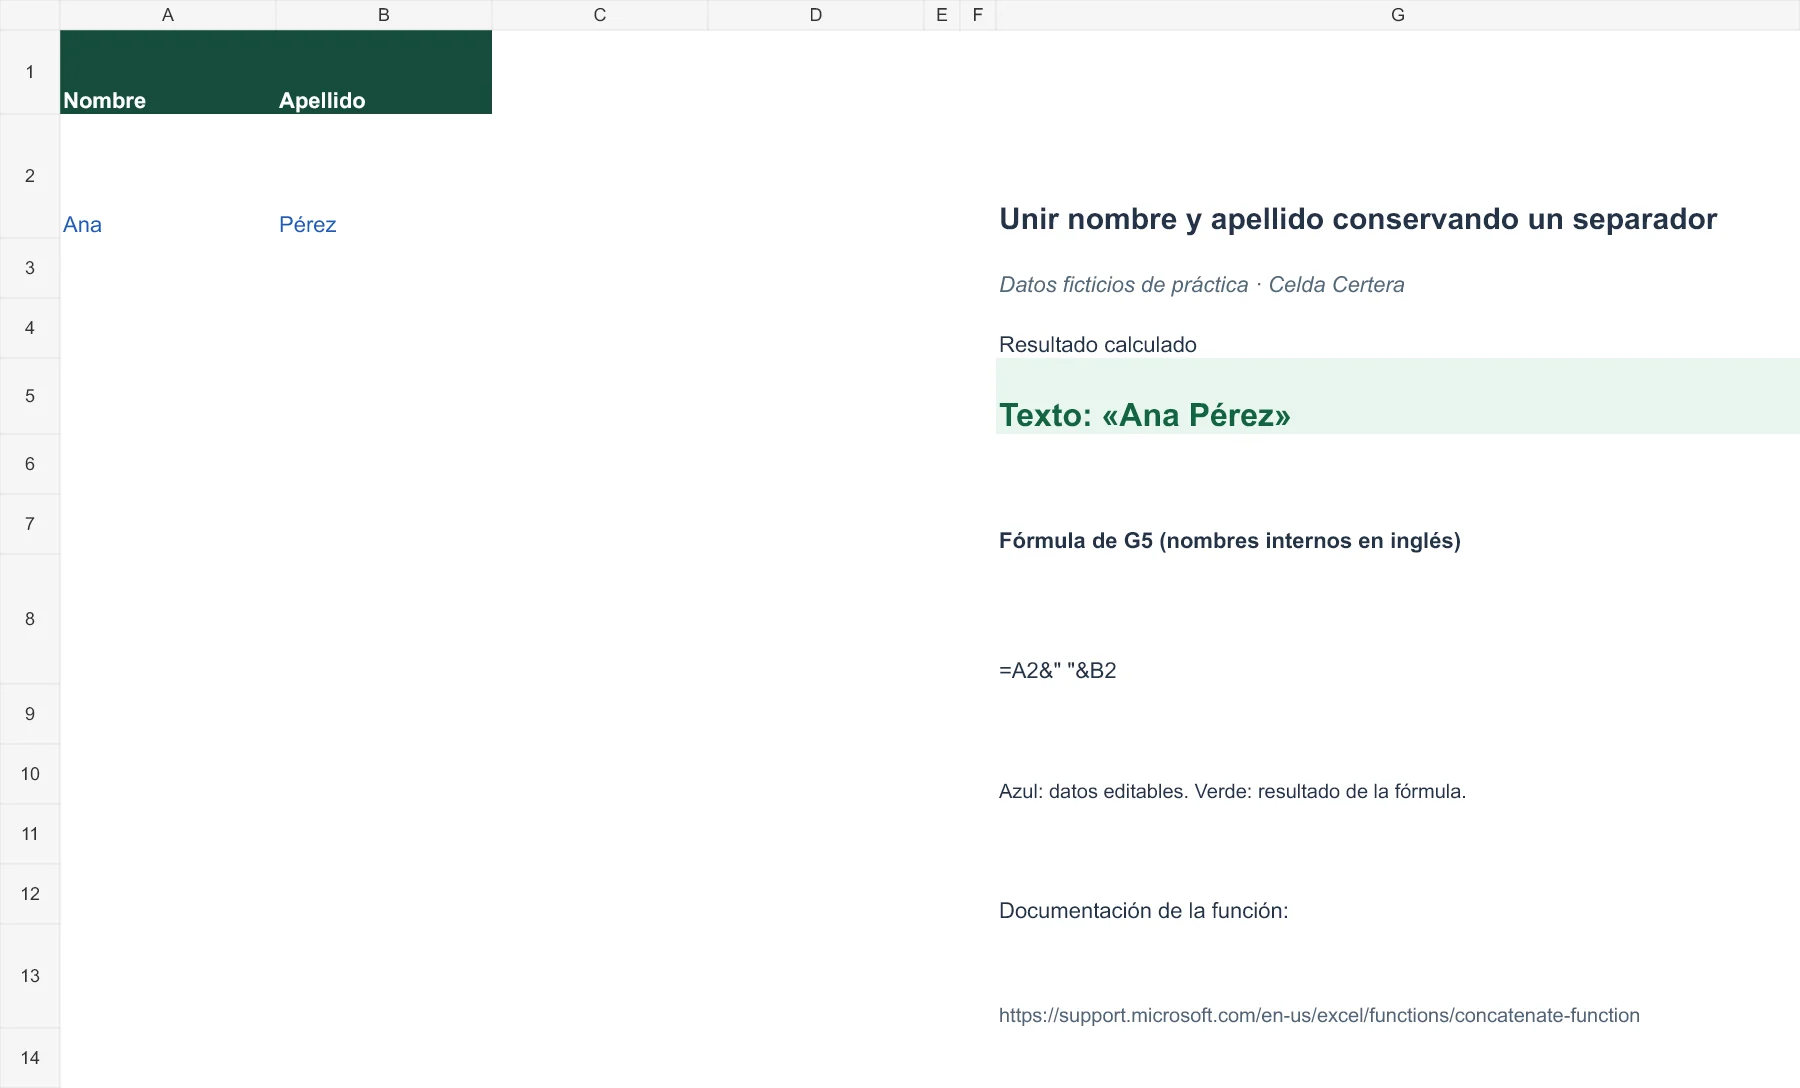Image resolution: width=1800 pixels, height=1088 pixels.
Task: Click the Apellido header cell
Action: (x=384, y=72)
